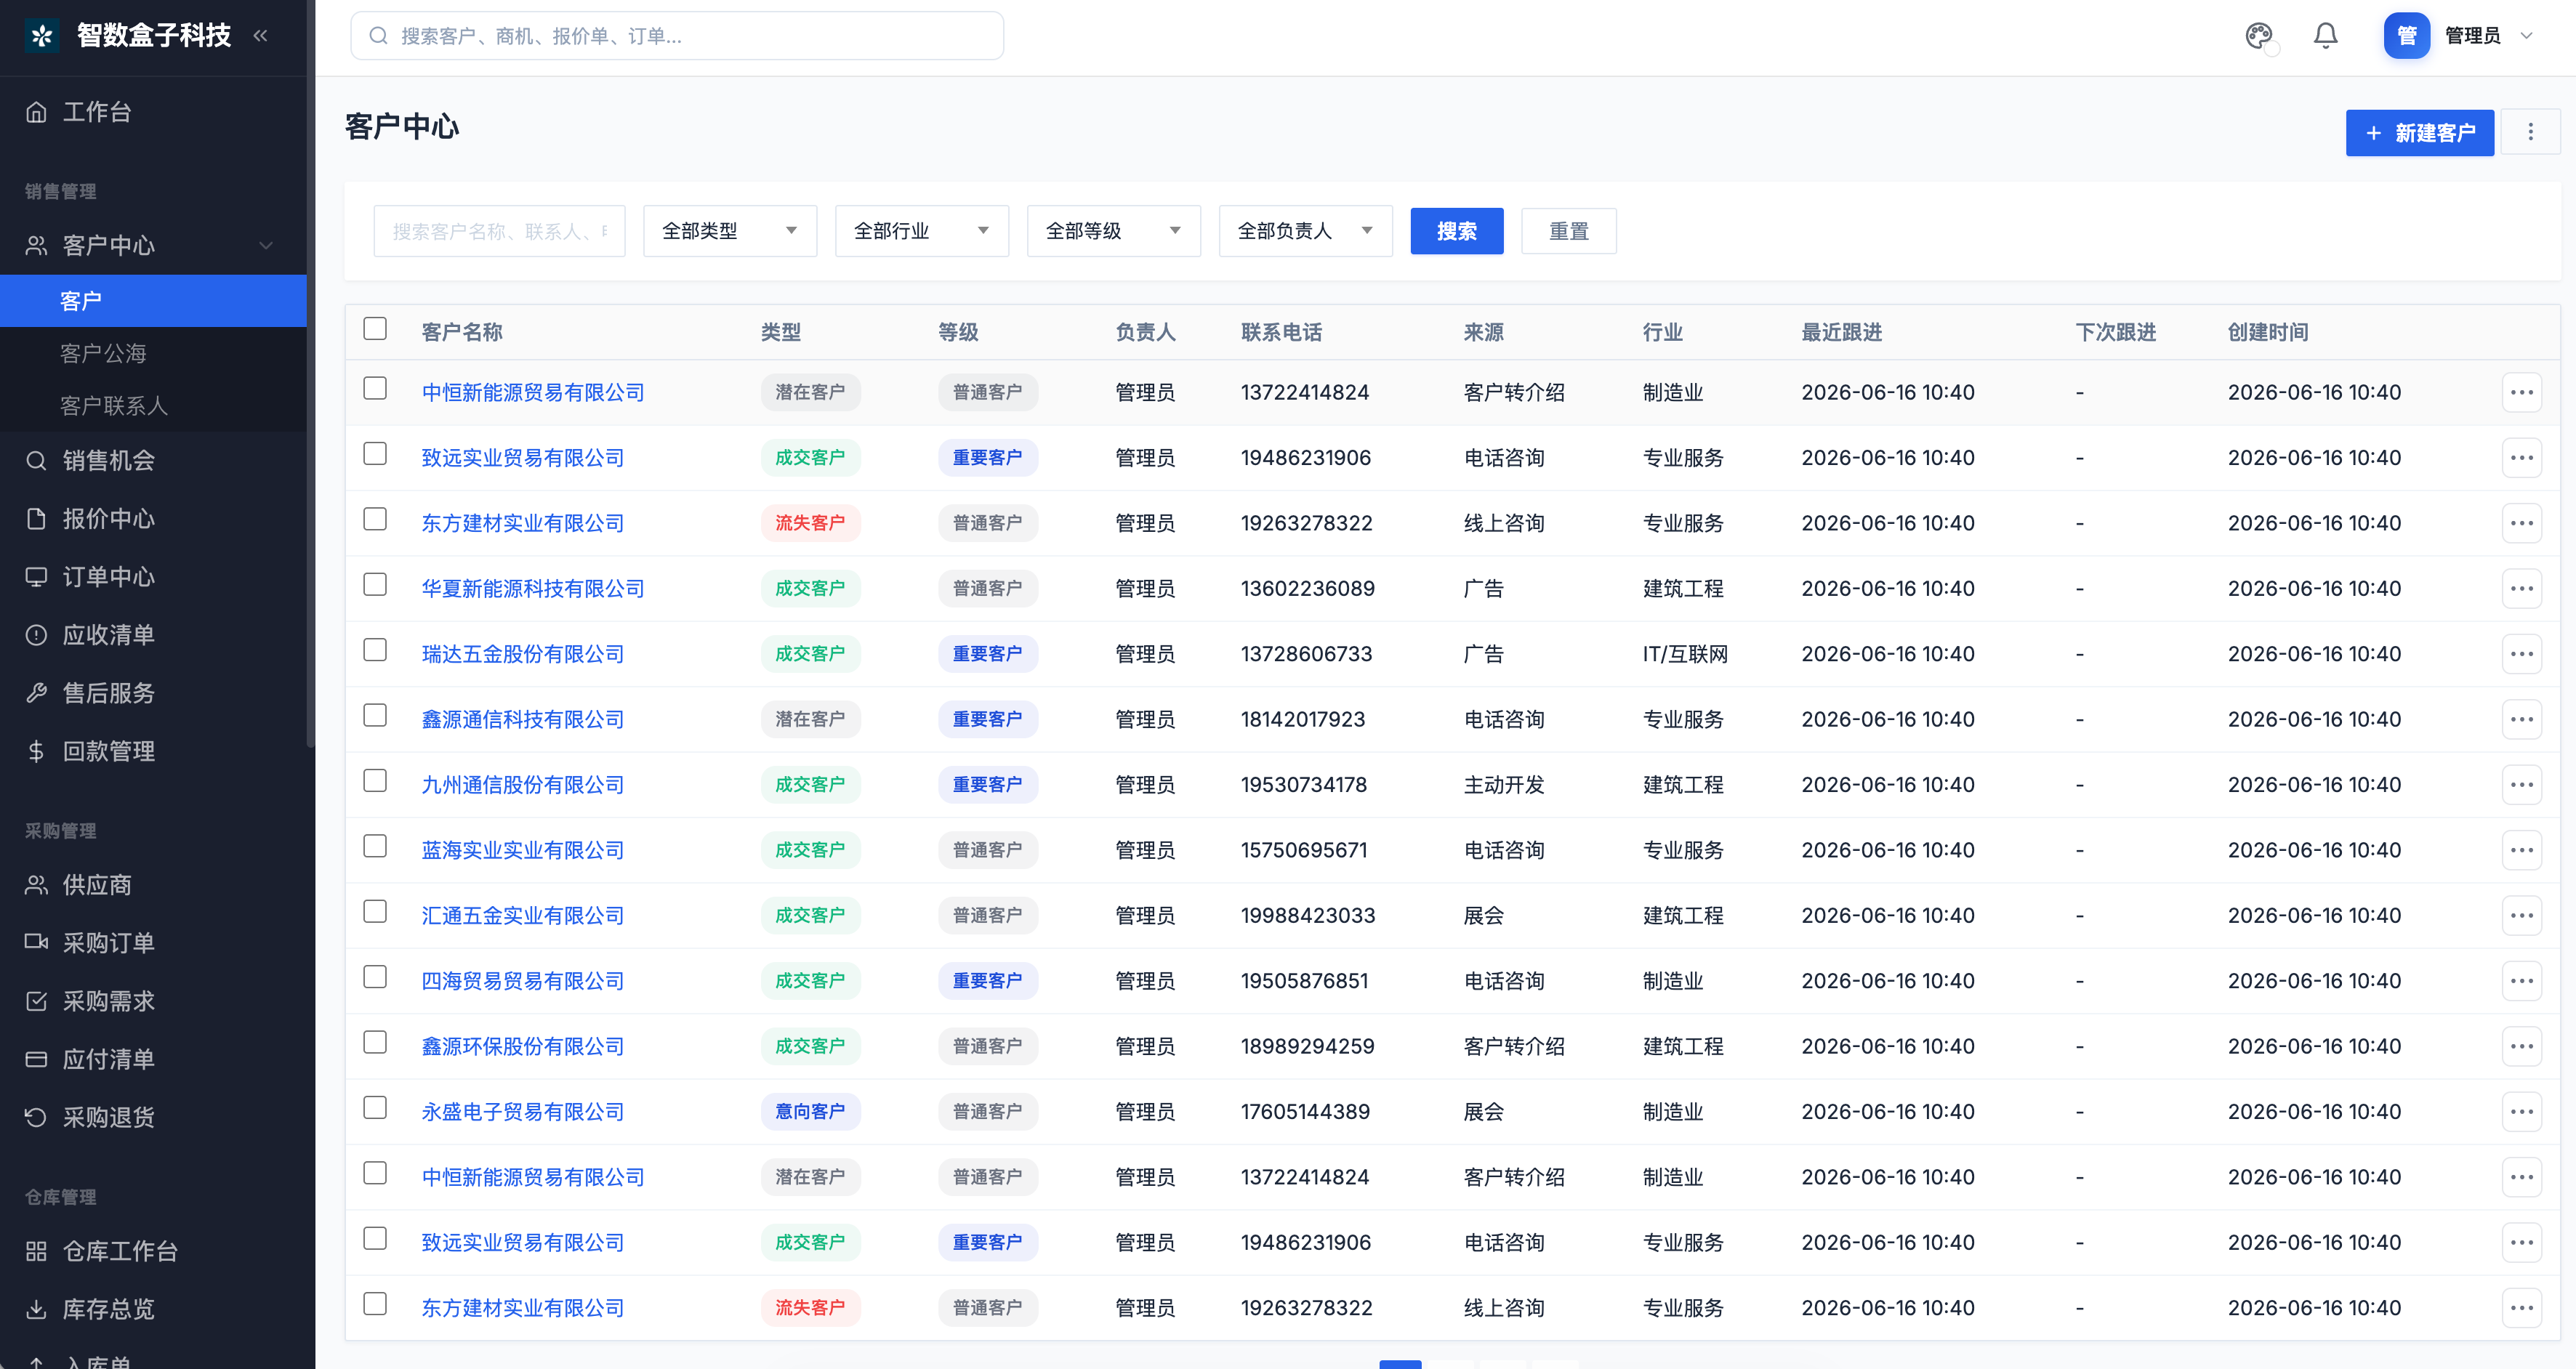Image resolution: width=2576 pixels, height=1369 pixels.
Task: Open row actions for 瑞达五金股份有限公司
Action: pyautogui.click(x=2521, y=654)
